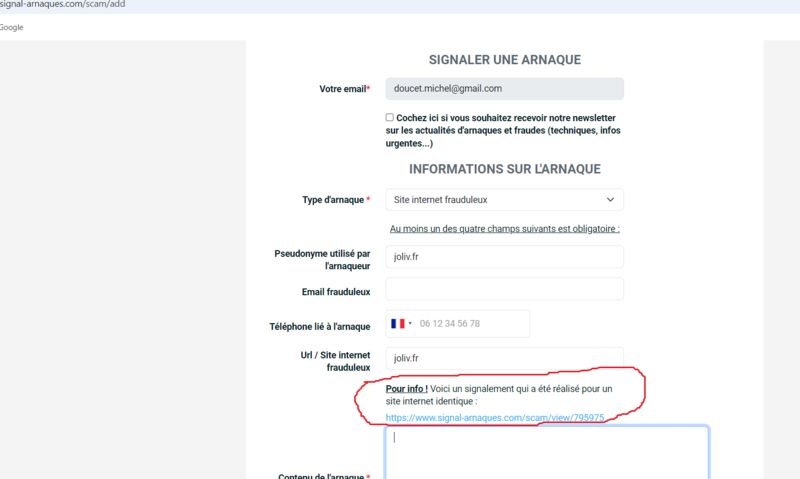
Task: Select the Url / Site internet frauduleux input
Action: (504, 358)
